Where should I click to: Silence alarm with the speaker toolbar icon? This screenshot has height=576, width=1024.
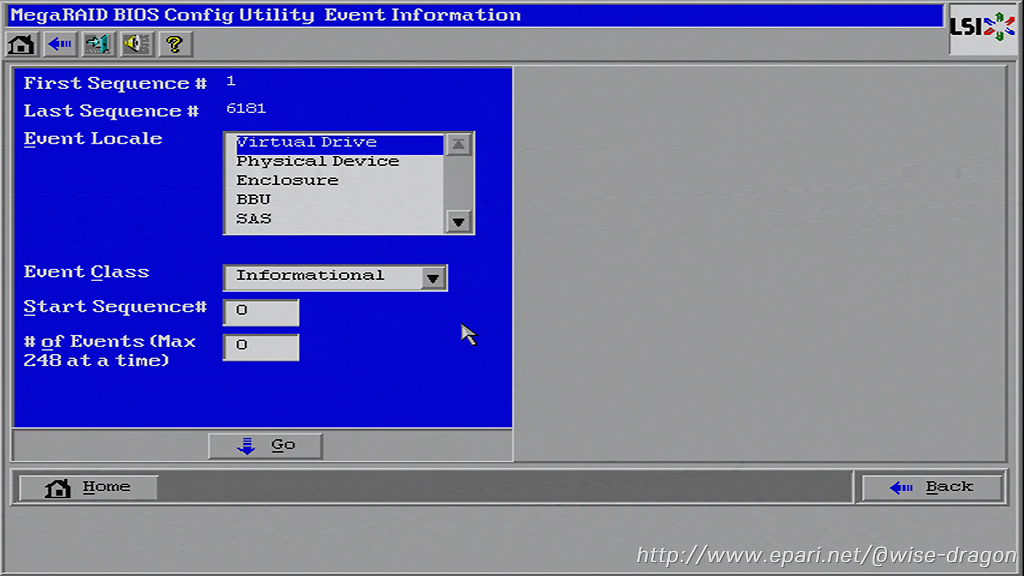click(x=136, y=44)
